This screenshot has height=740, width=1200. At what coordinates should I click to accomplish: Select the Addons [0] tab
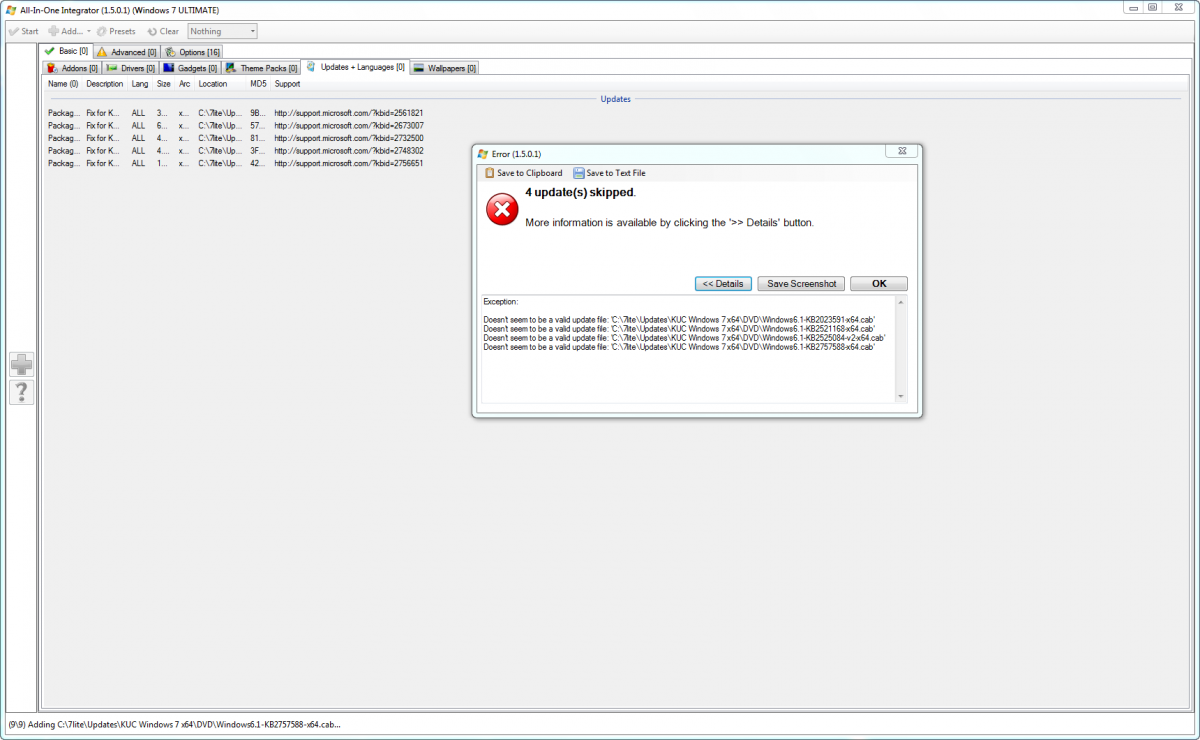pos(73,68)
